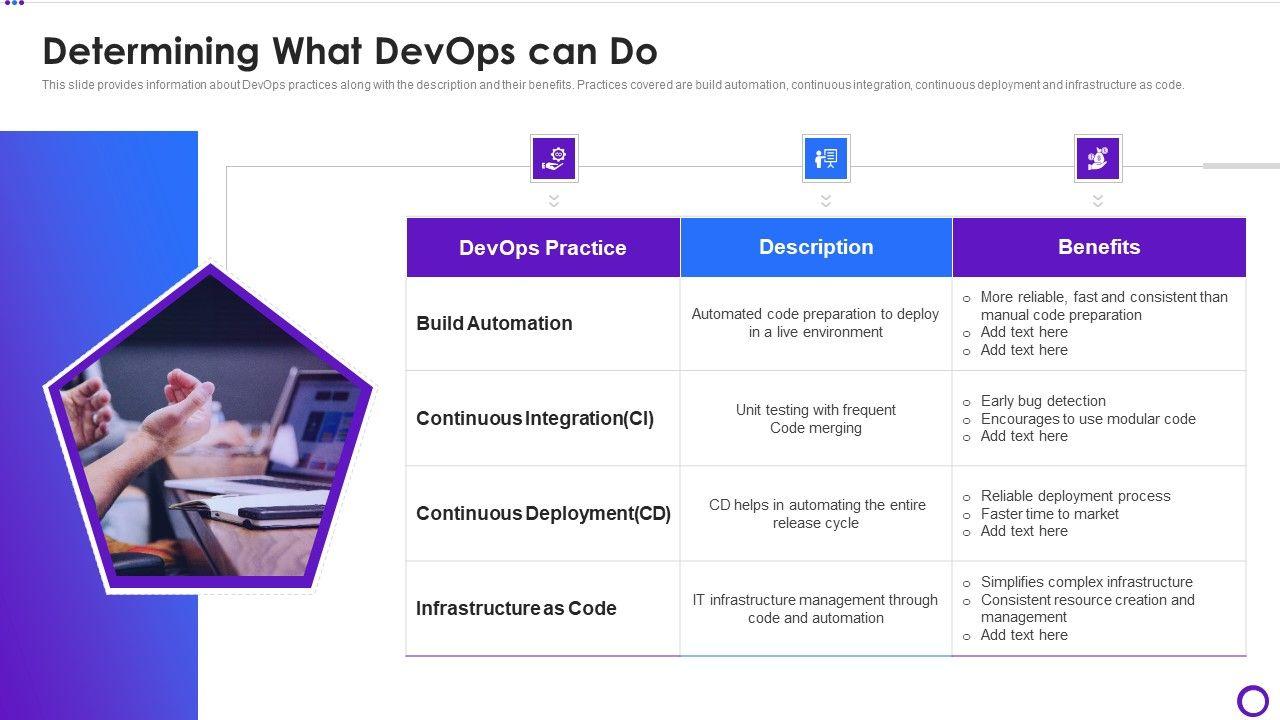1280x720 pixels.
Task: Click the "Infrastructure as Code" row label
Action: point(516,608)
